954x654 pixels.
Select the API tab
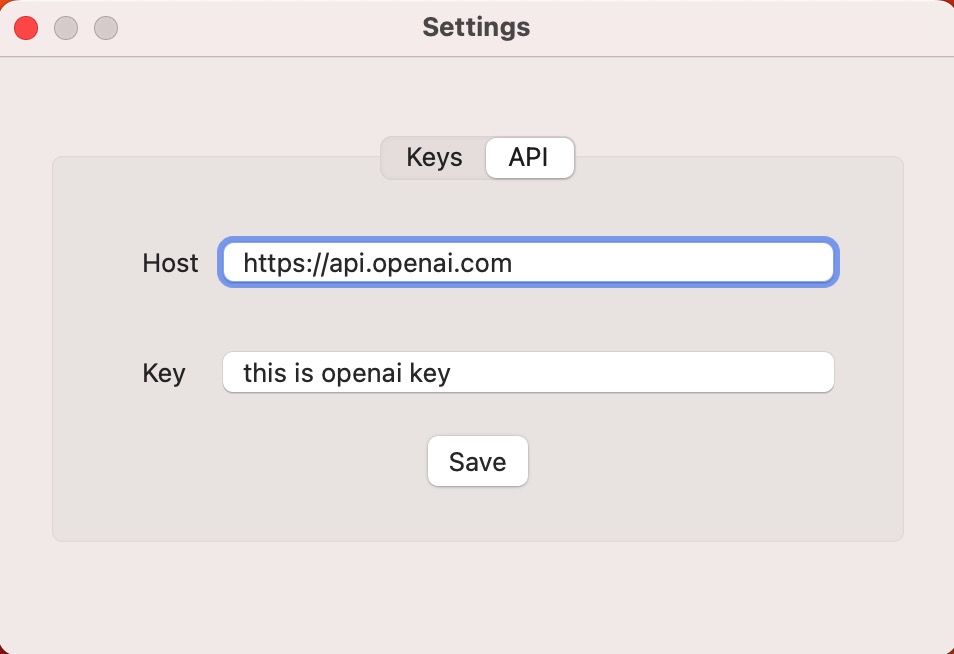(529, 158)
